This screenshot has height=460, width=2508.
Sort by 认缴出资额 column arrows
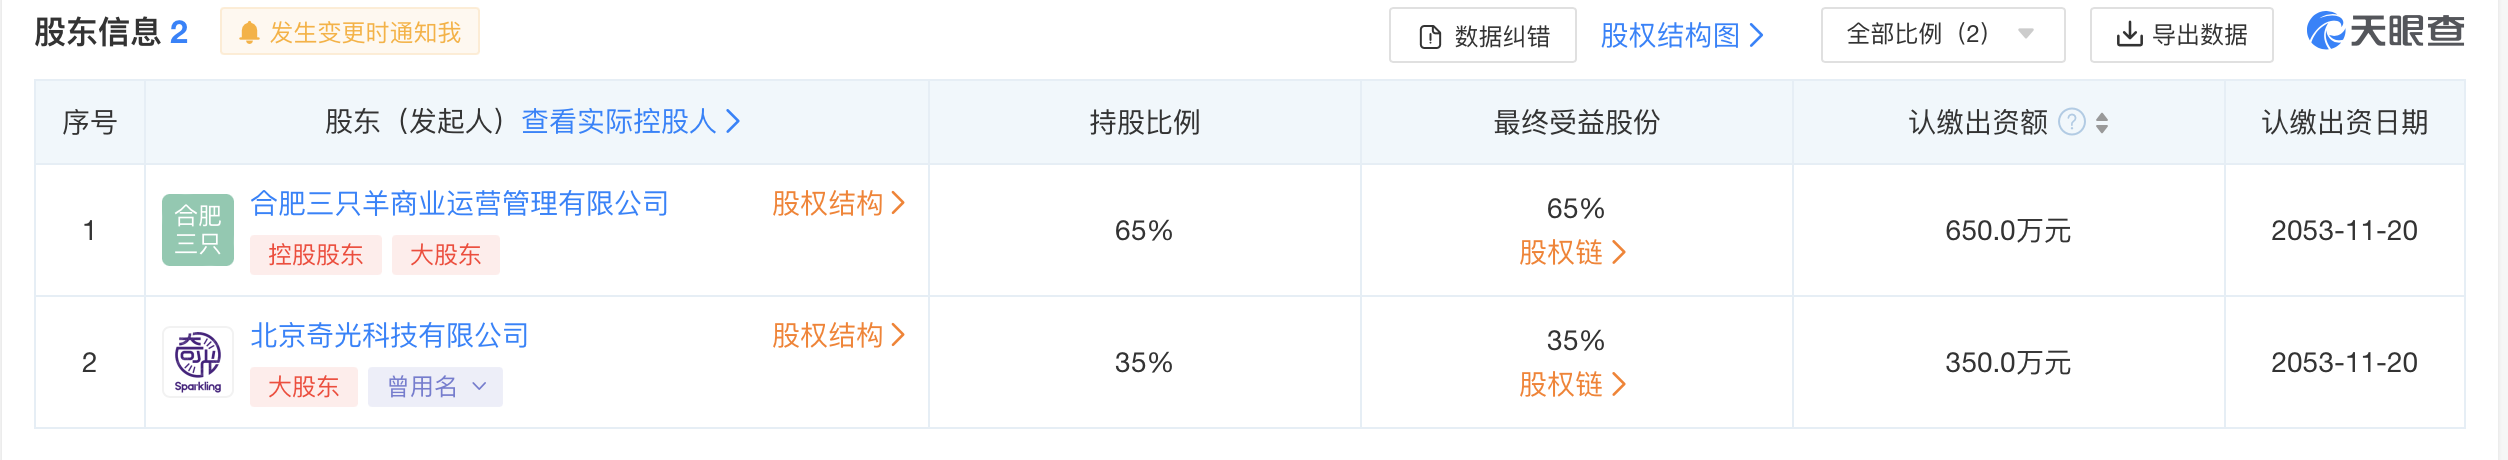pyautogui.click(x=2102, y=122)
